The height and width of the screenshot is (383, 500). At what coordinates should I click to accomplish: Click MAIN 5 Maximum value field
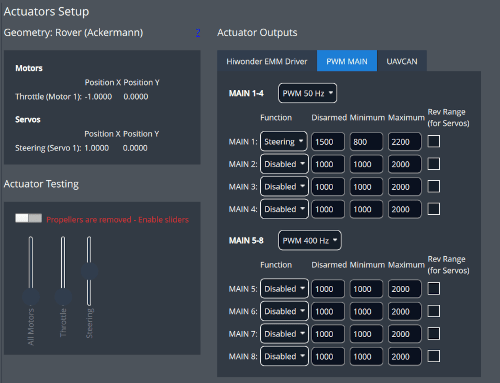(404, 289)
